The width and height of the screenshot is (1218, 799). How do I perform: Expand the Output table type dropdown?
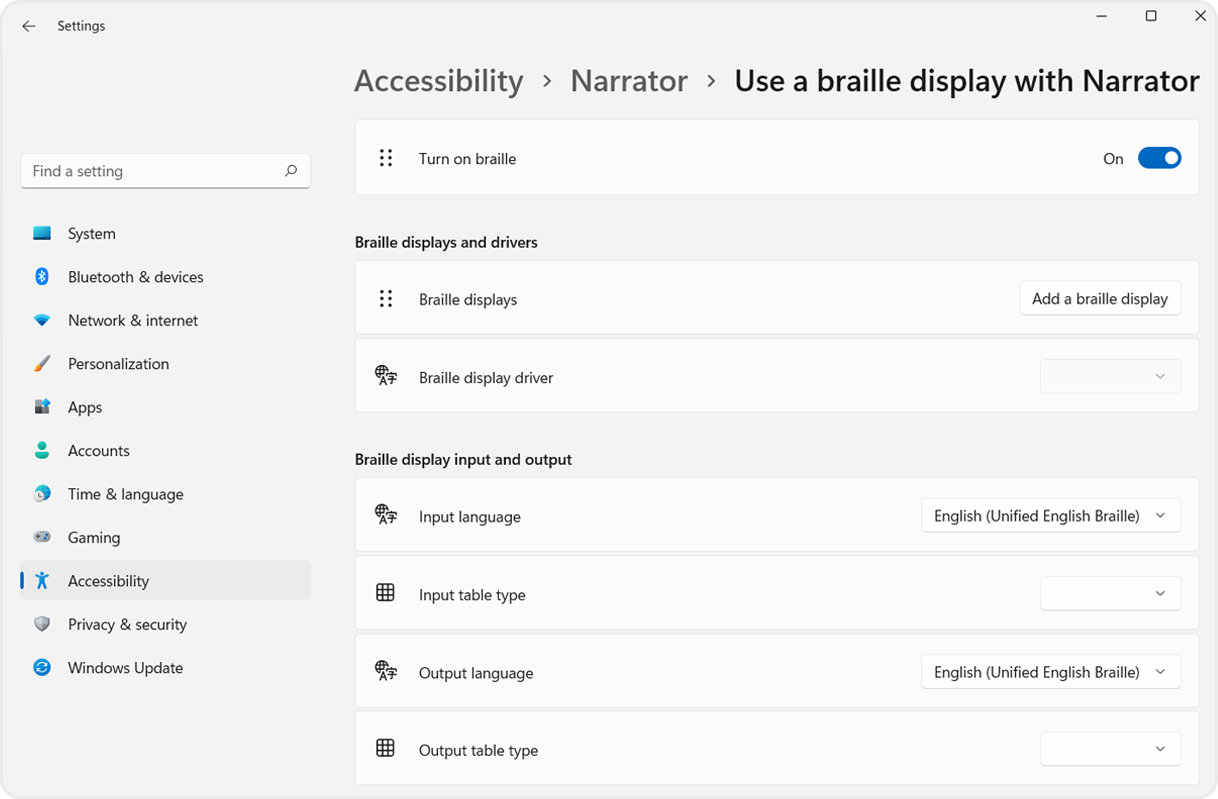(x=1110, y=748)
